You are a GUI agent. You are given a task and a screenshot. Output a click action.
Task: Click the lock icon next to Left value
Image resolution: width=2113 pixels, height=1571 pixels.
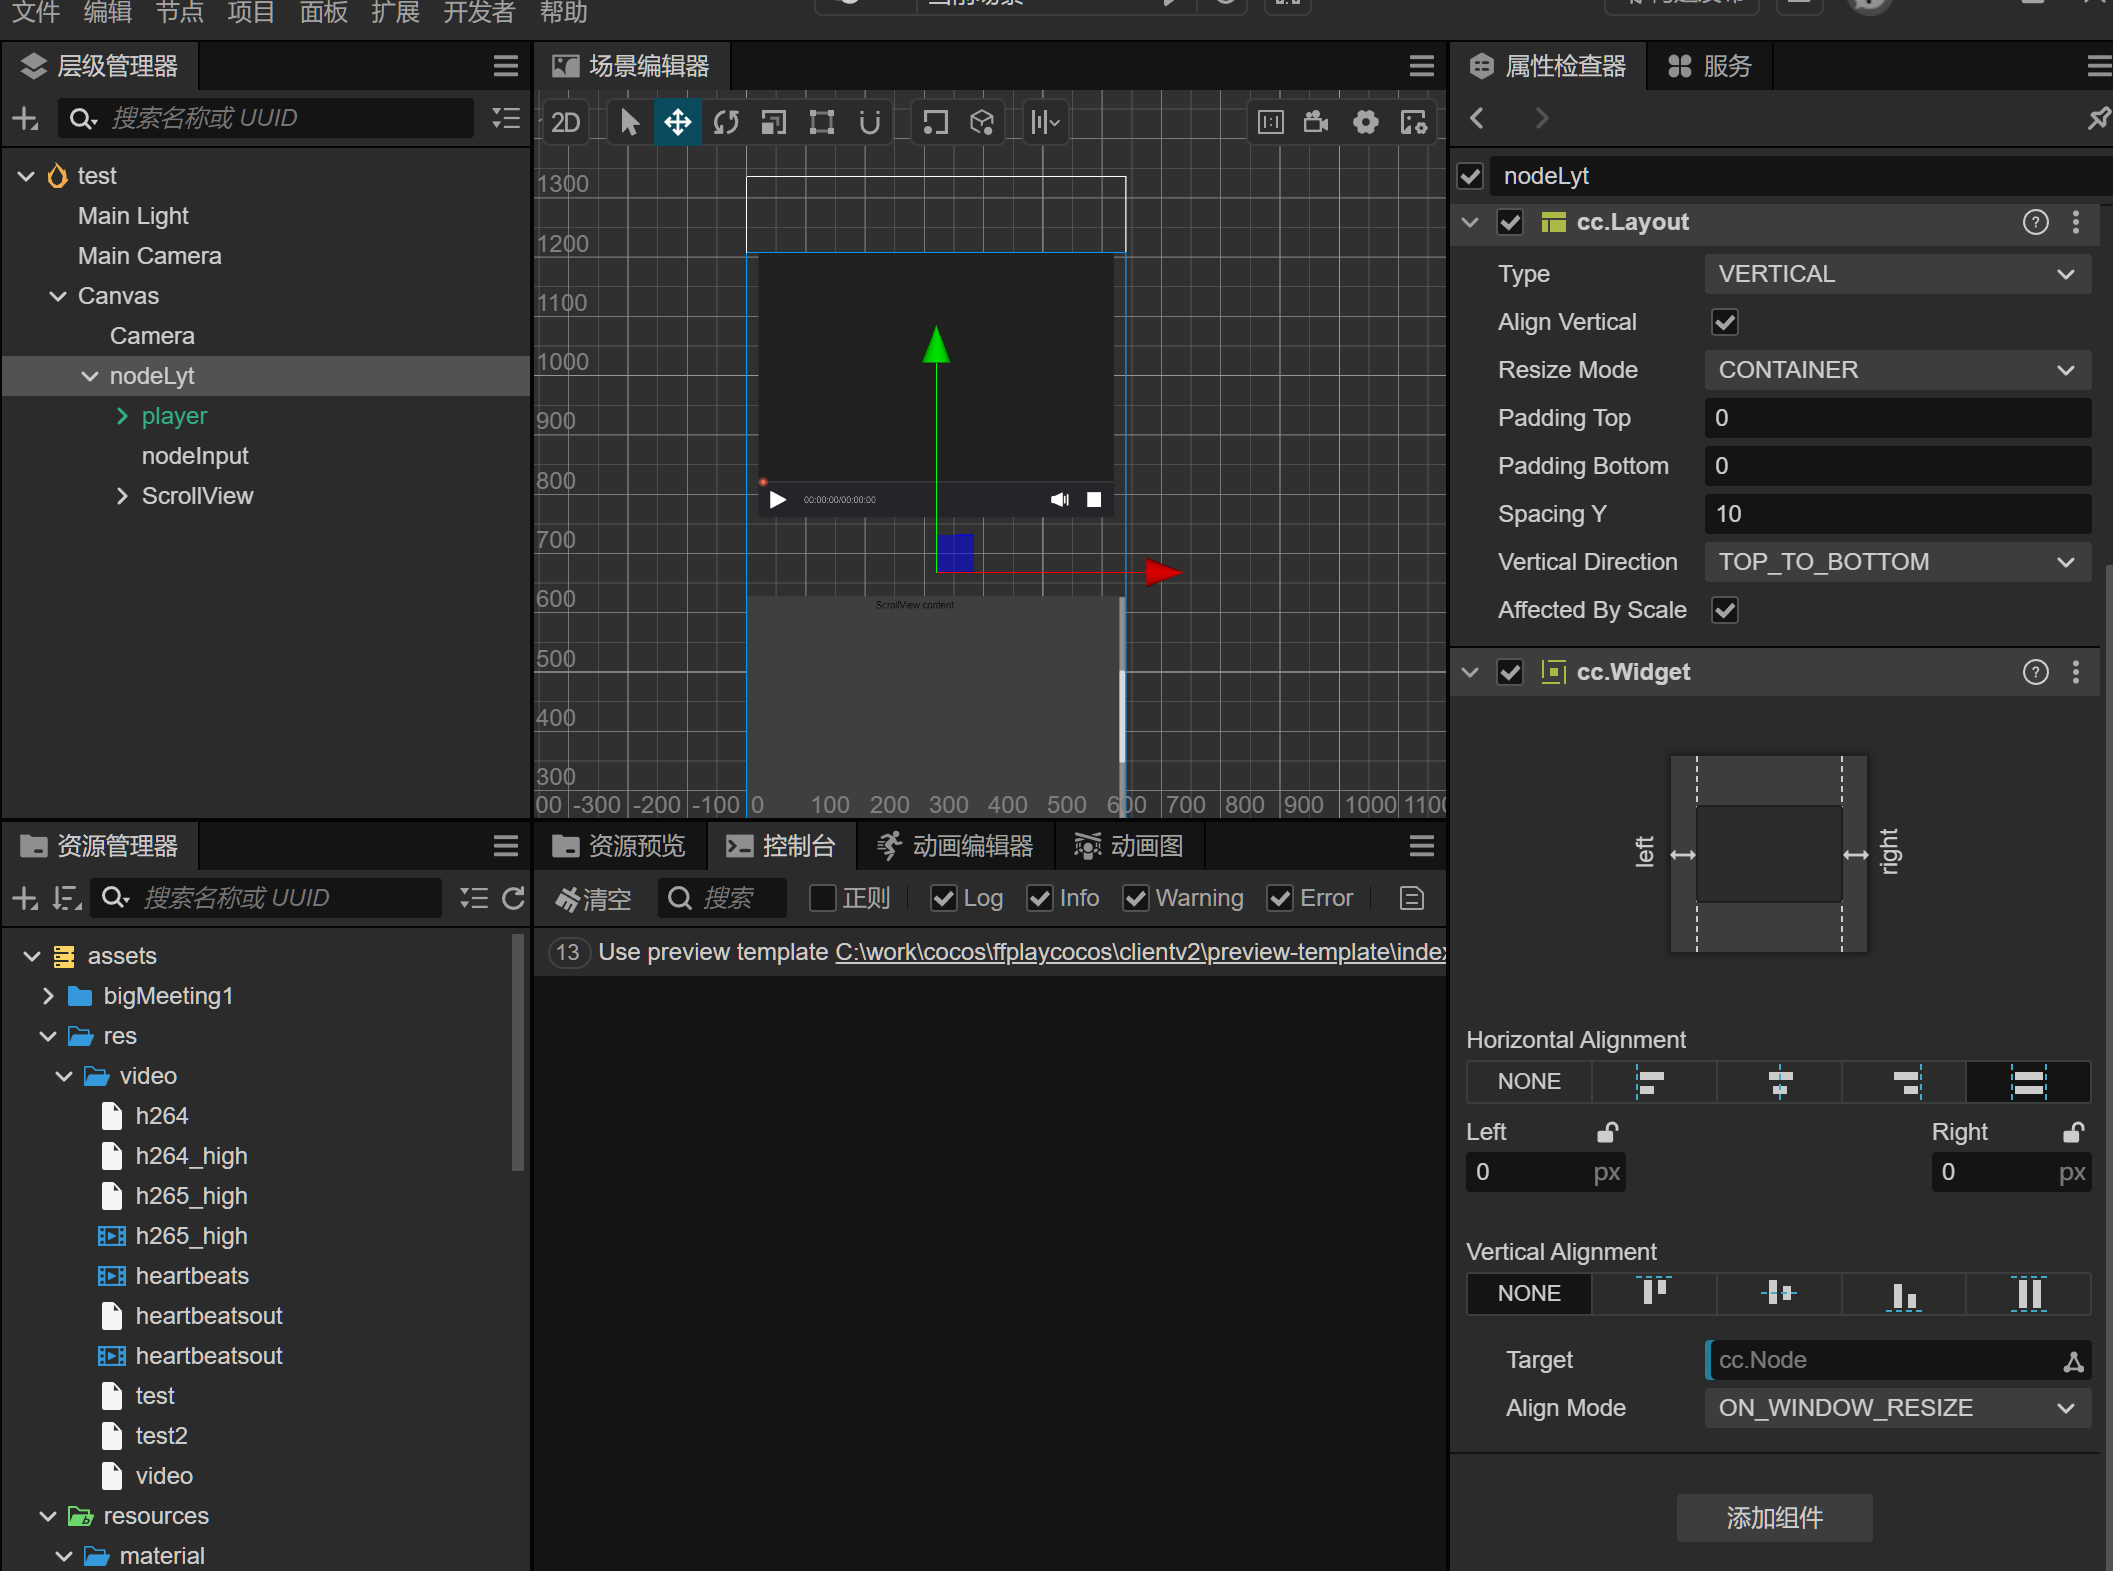[x=1607, y=1132]
